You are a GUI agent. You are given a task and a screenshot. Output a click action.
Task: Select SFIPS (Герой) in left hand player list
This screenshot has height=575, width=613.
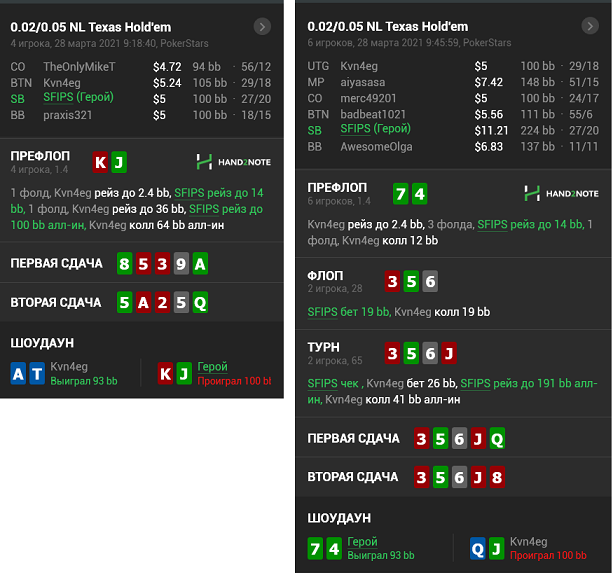(78, 98)
